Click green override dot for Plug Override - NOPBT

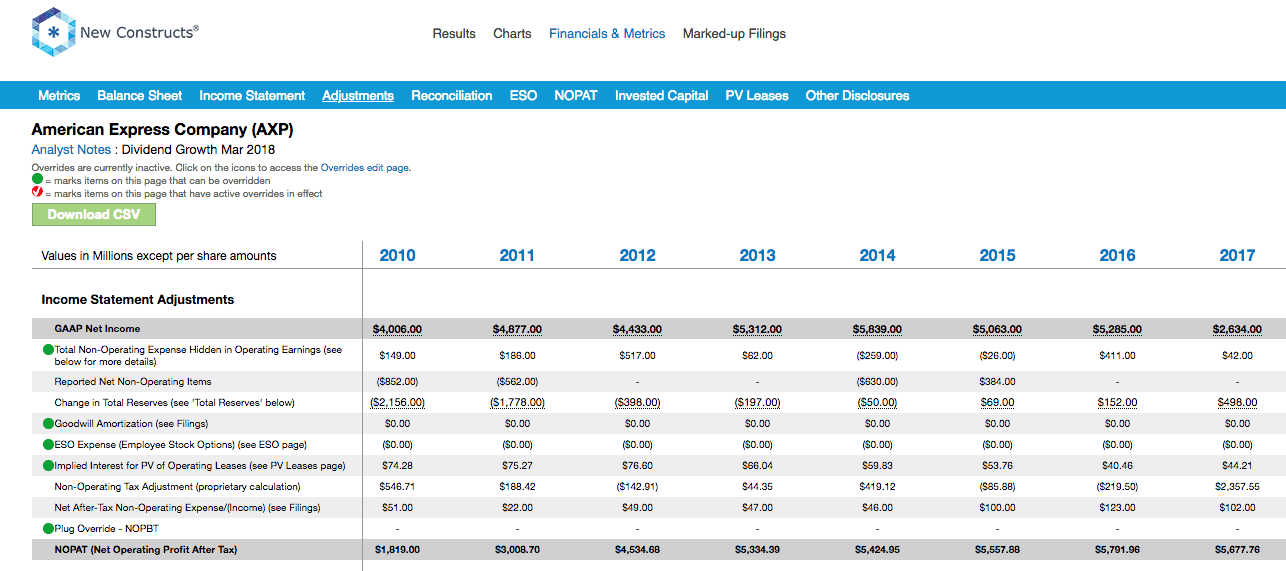(x=48, y=529)
